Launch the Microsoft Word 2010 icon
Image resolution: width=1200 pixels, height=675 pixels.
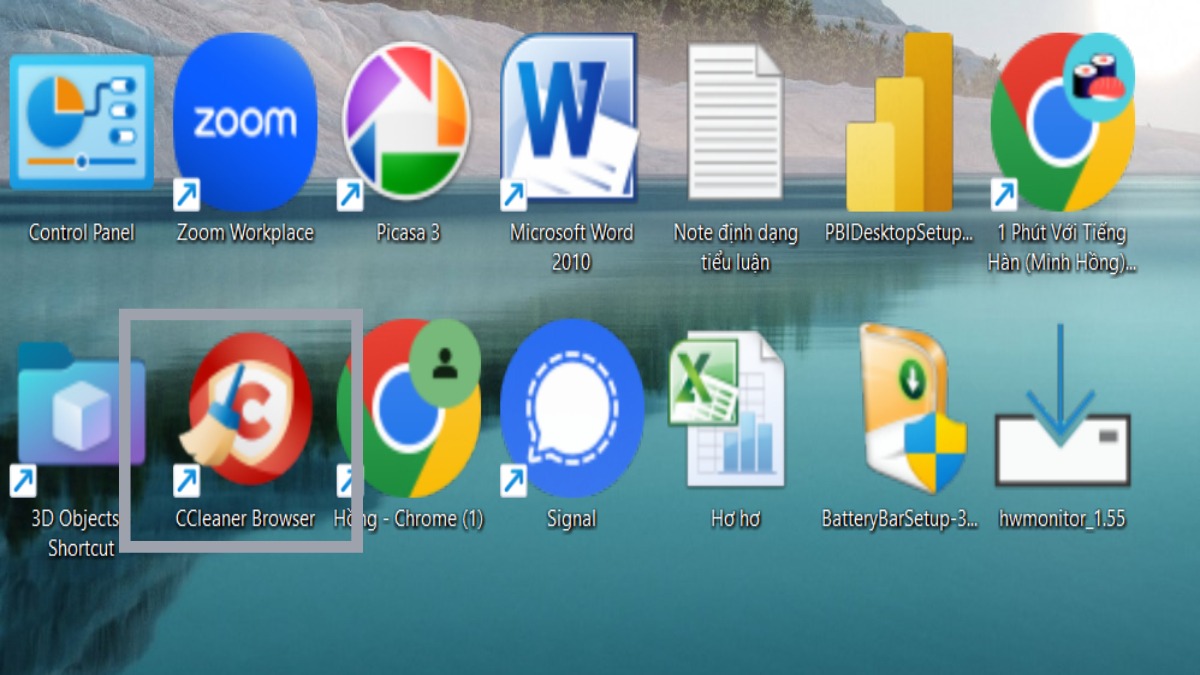(569, 119)
